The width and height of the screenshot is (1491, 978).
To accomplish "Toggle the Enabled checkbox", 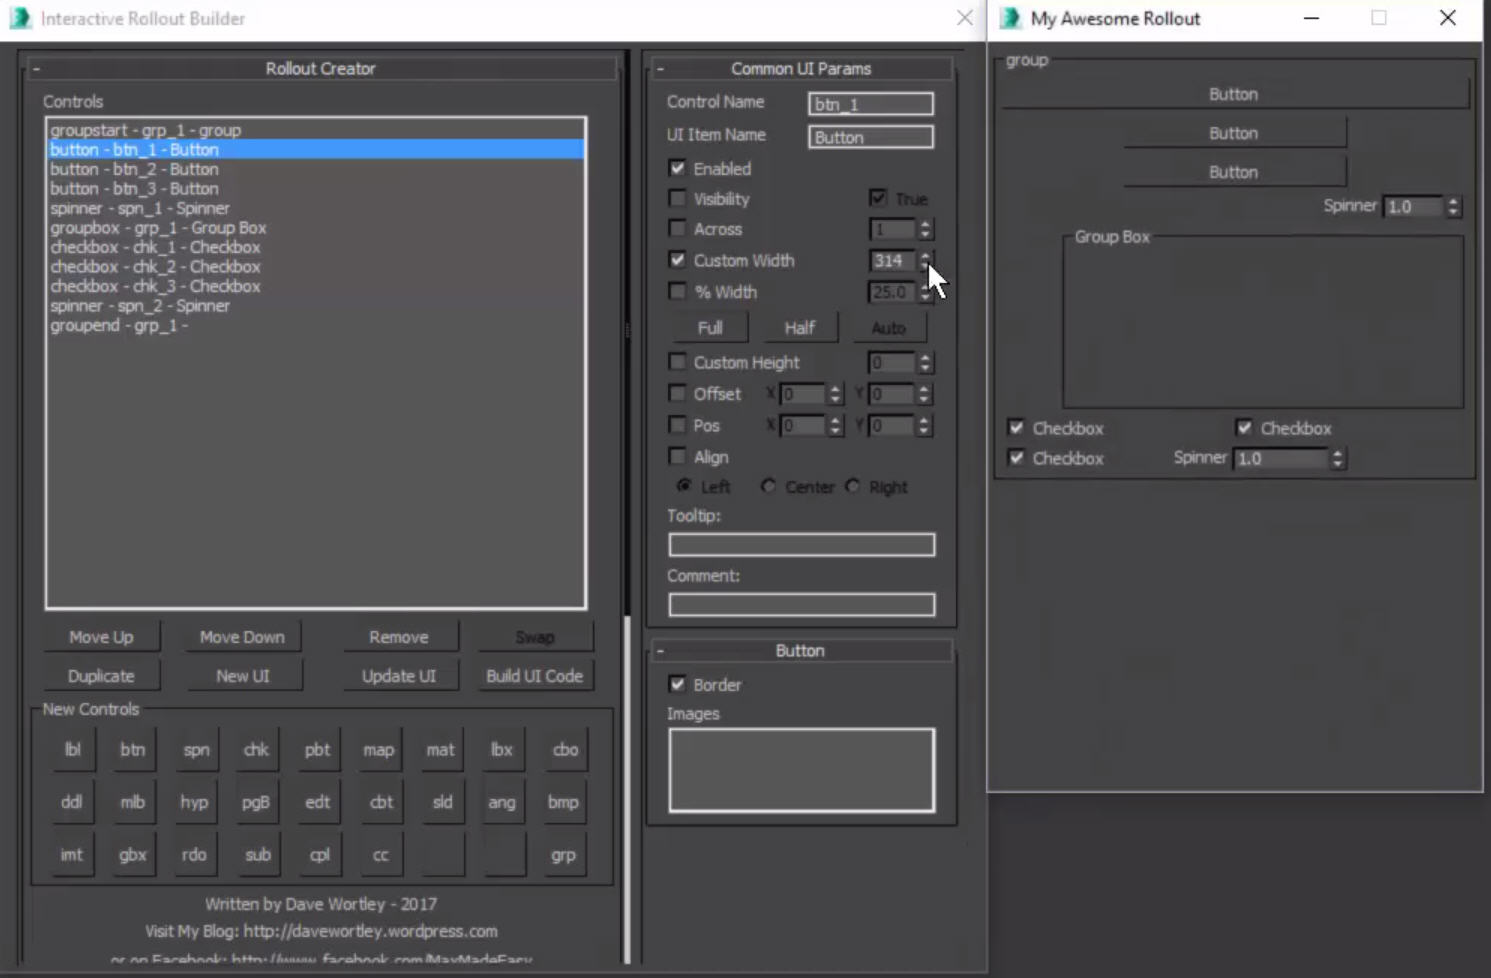I will (677, 168).
